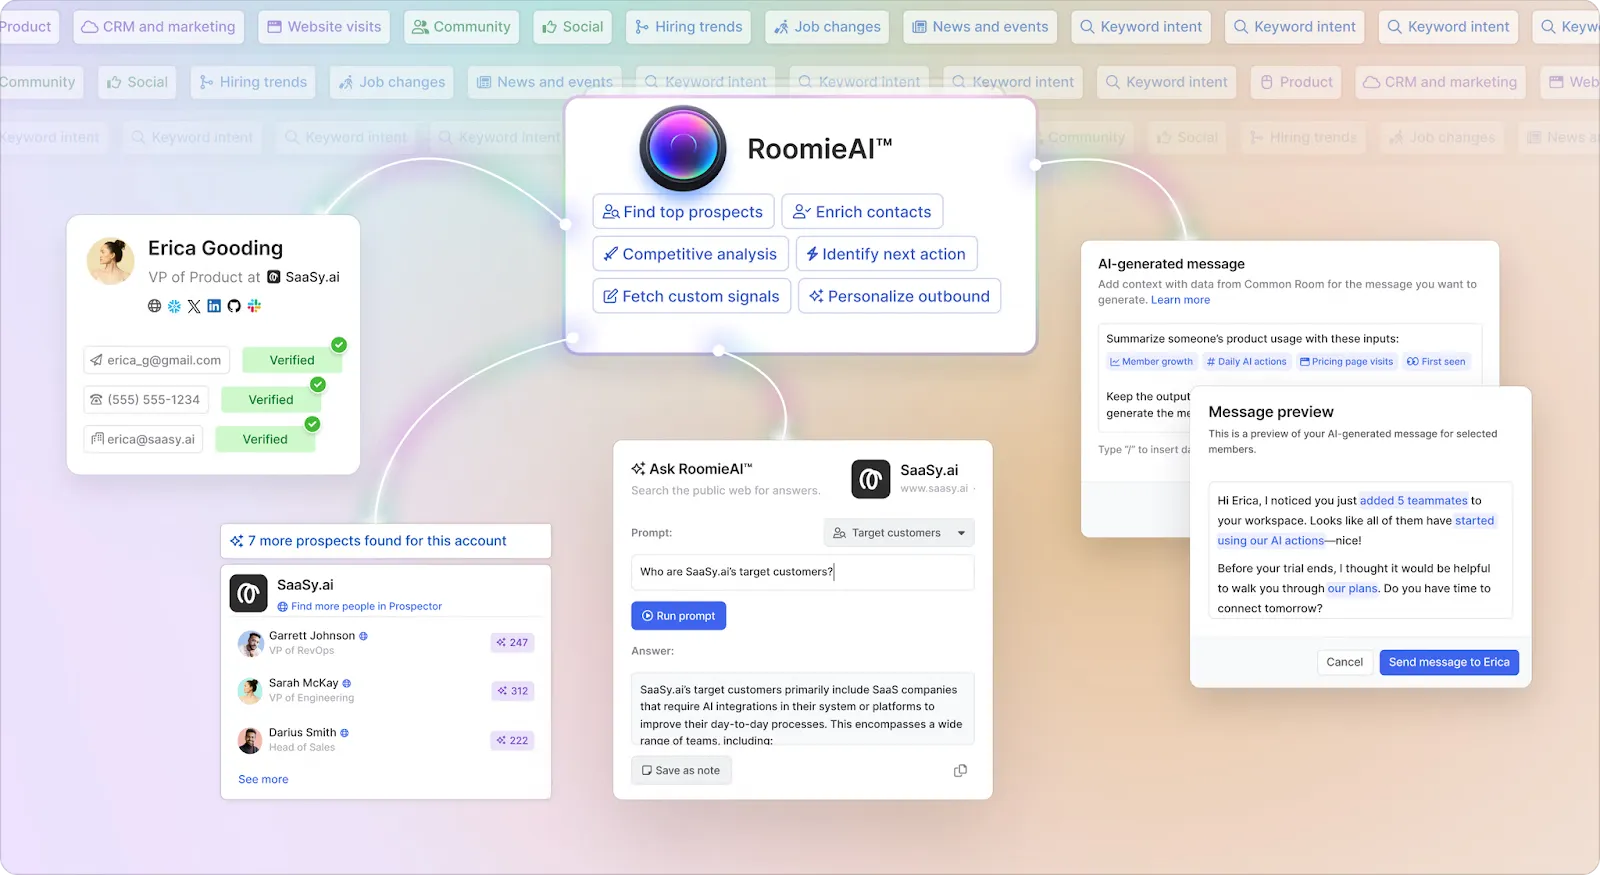Click Darius Smith name
This screenshot has width=1600, height=875.
302,733
